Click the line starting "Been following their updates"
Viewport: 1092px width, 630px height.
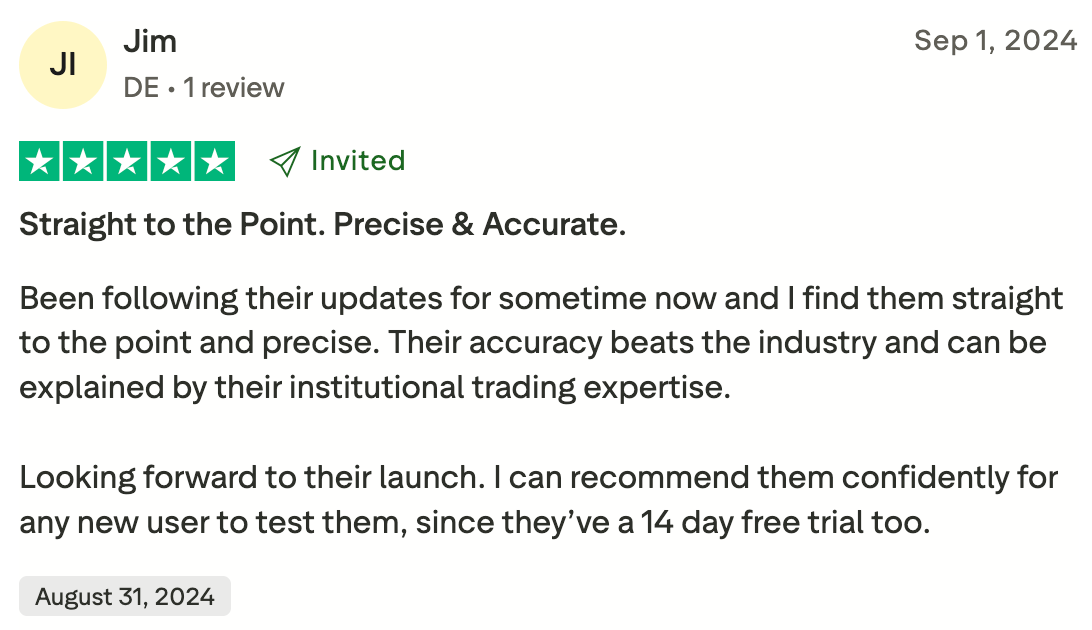(x=540, y=298)
